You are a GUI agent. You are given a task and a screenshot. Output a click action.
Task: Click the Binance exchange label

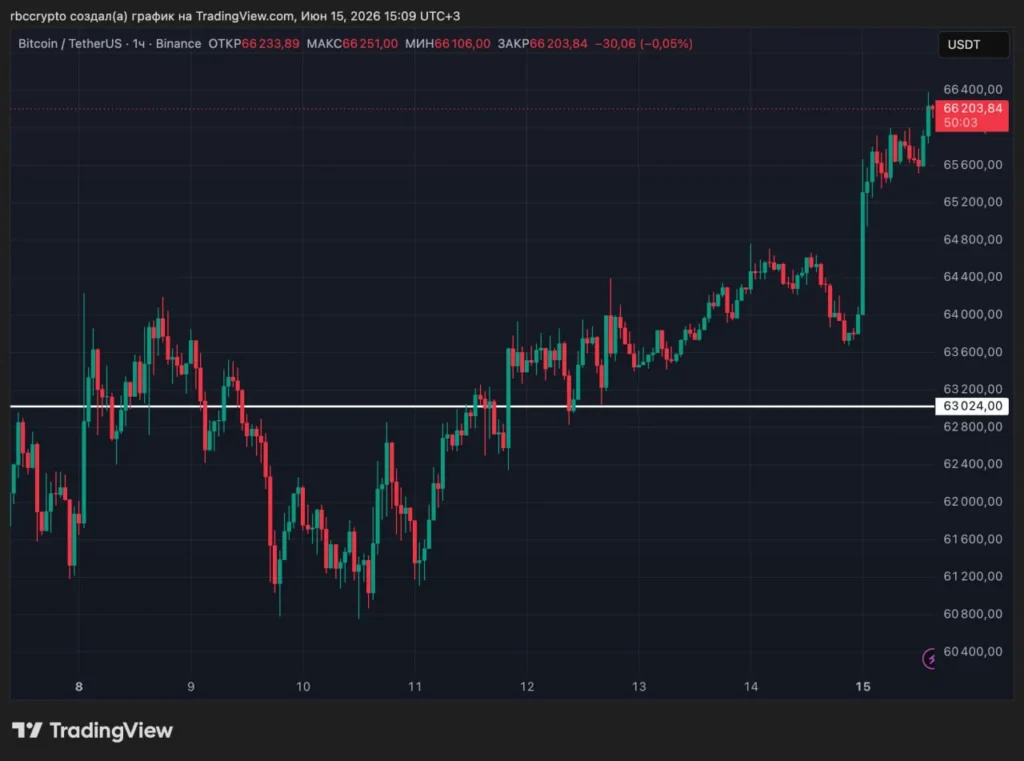tap(178, 44)
